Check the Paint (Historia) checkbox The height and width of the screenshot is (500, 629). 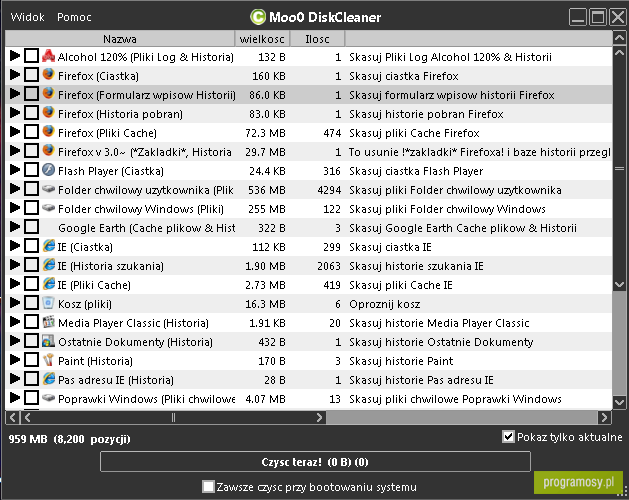click(31, 360)
